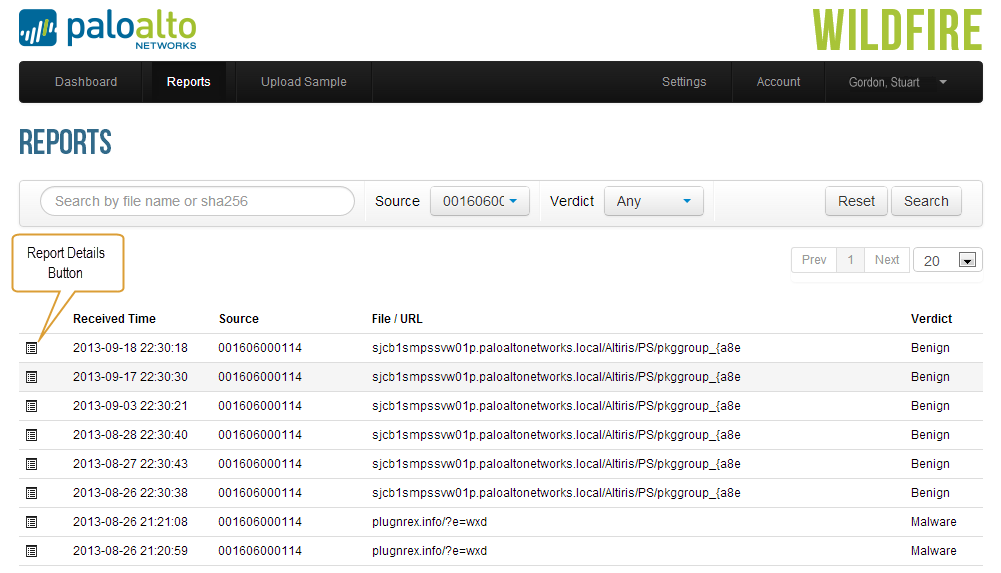Open report details for 2013-08-27 22:30:43 row
The image size is (1001, 573).
click(x=31, y=464)
